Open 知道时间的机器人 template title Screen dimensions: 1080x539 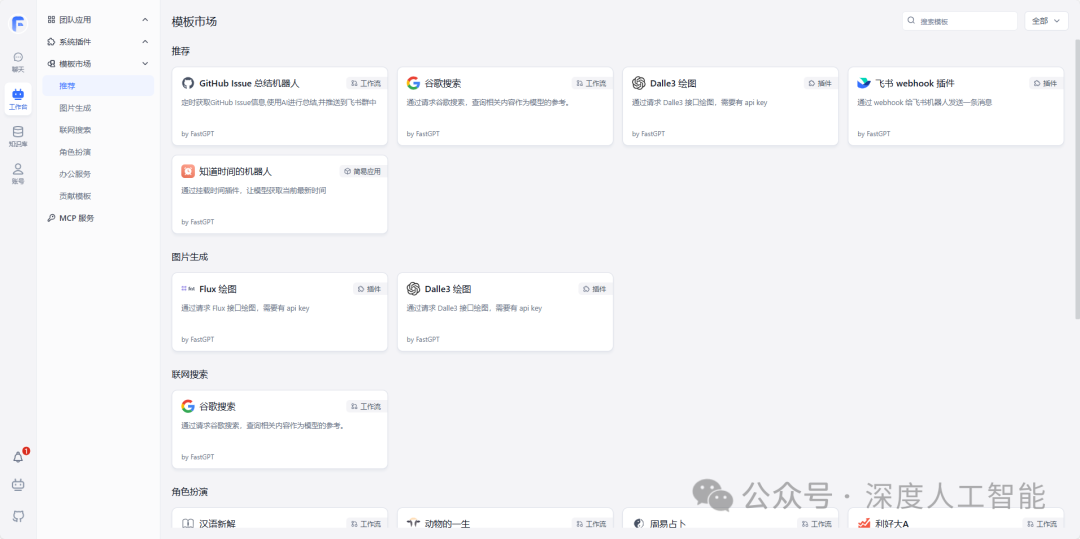[x=236, y=171]
